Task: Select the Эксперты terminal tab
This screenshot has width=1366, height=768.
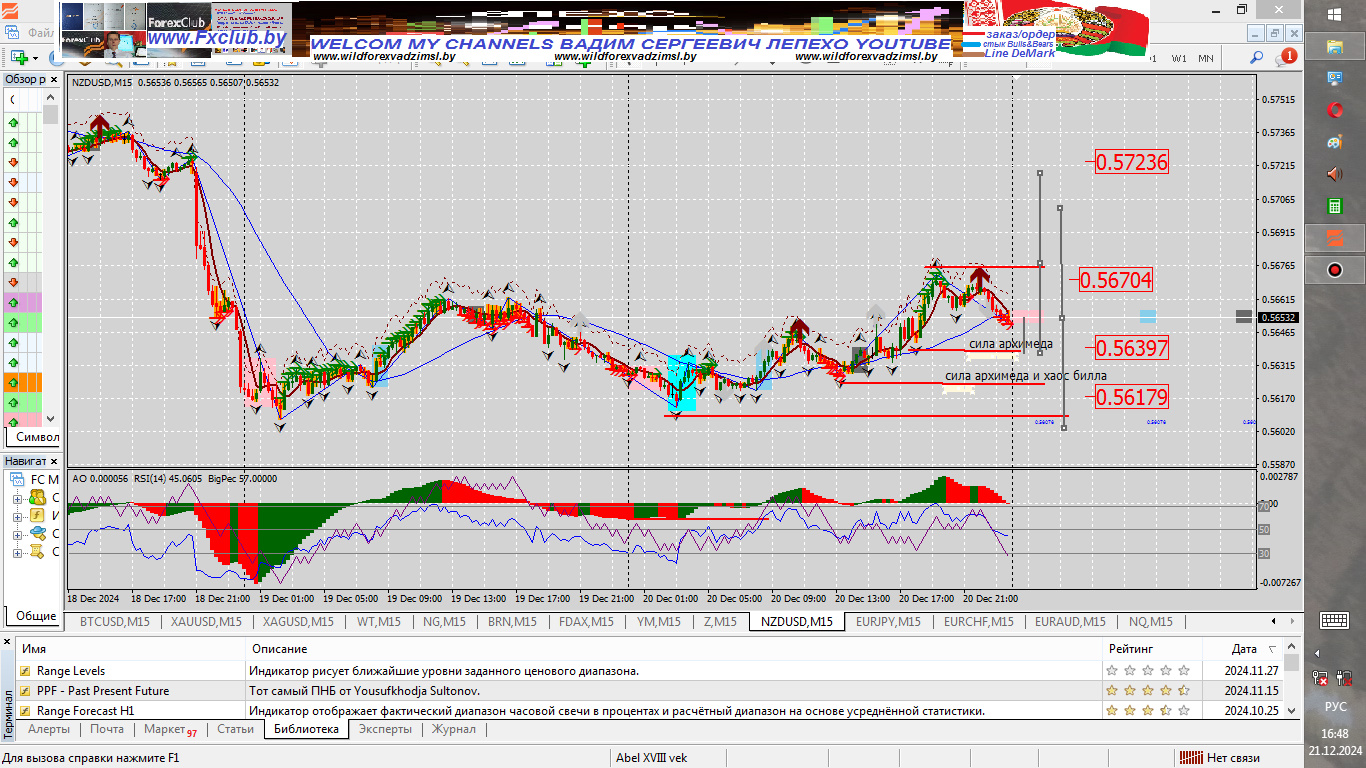Action: [x=385, y=729]
